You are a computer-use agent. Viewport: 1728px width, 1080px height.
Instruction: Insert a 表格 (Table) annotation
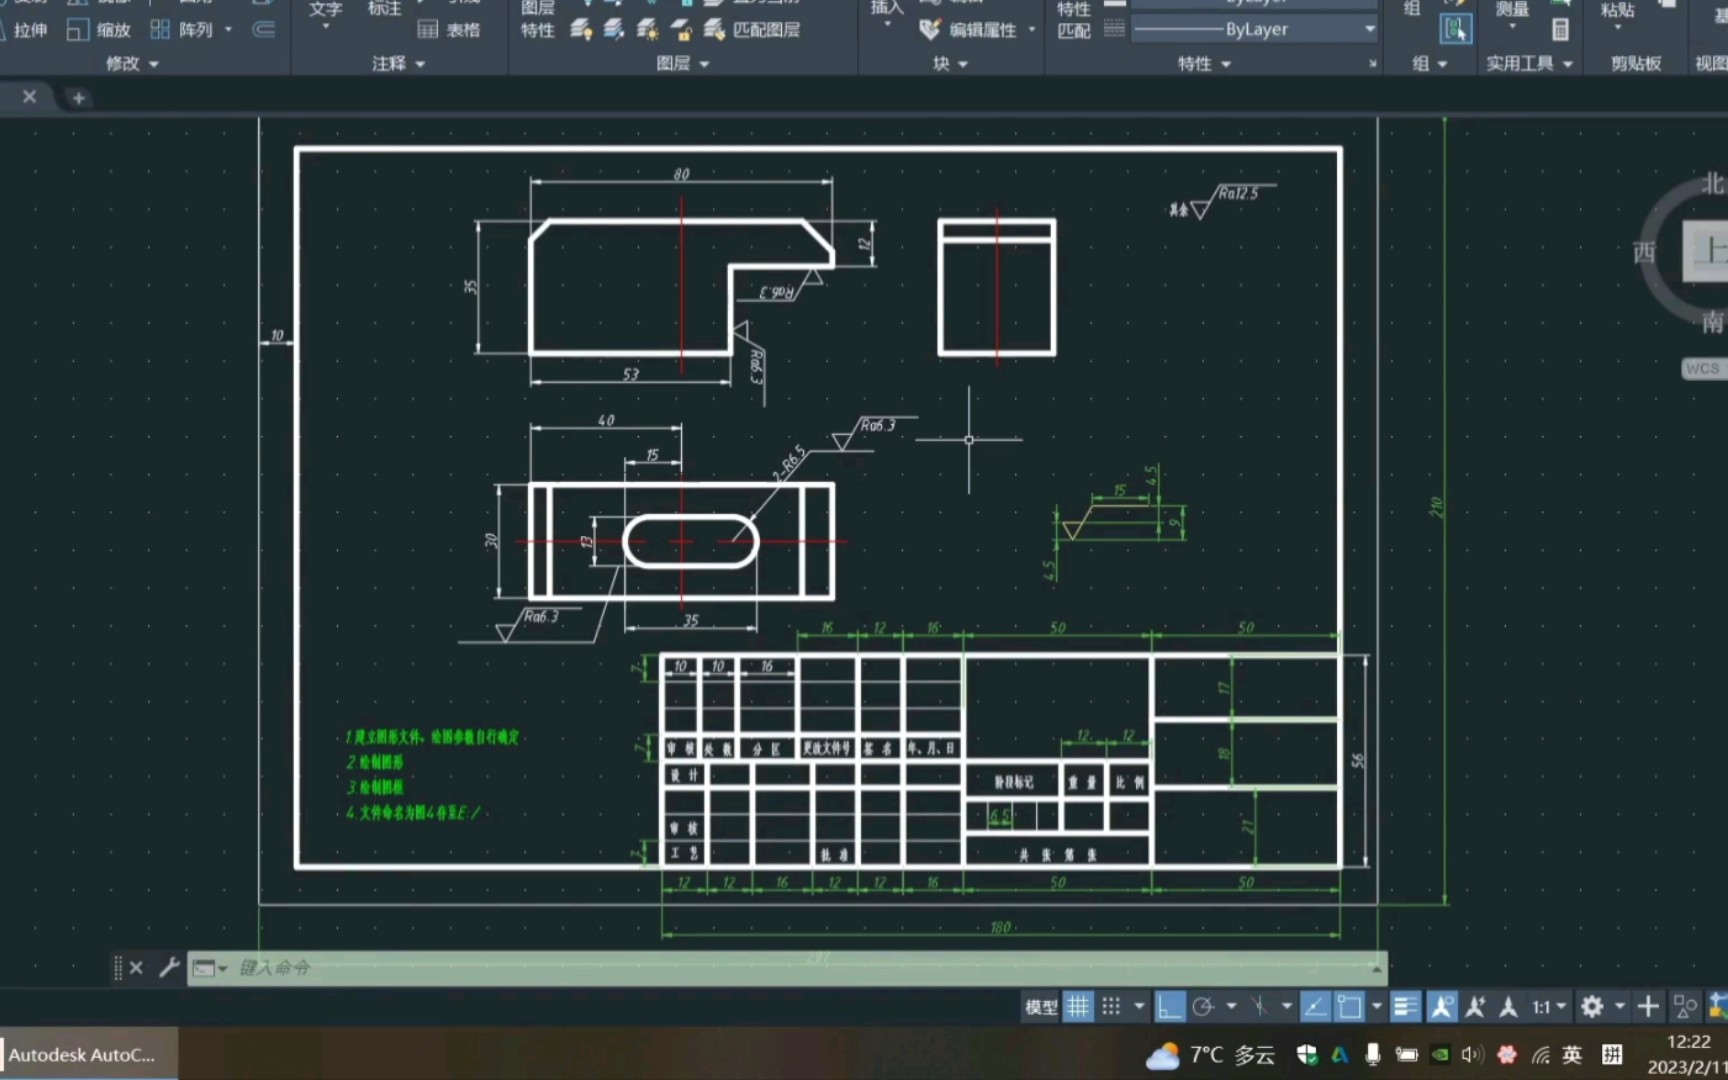[x=448, y=30]
